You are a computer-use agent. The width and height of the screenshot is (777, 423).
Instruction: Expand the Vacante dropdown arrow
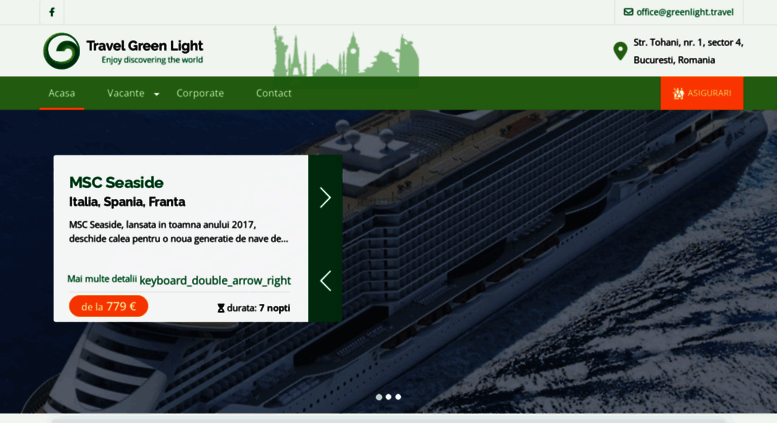click(157, 94)
